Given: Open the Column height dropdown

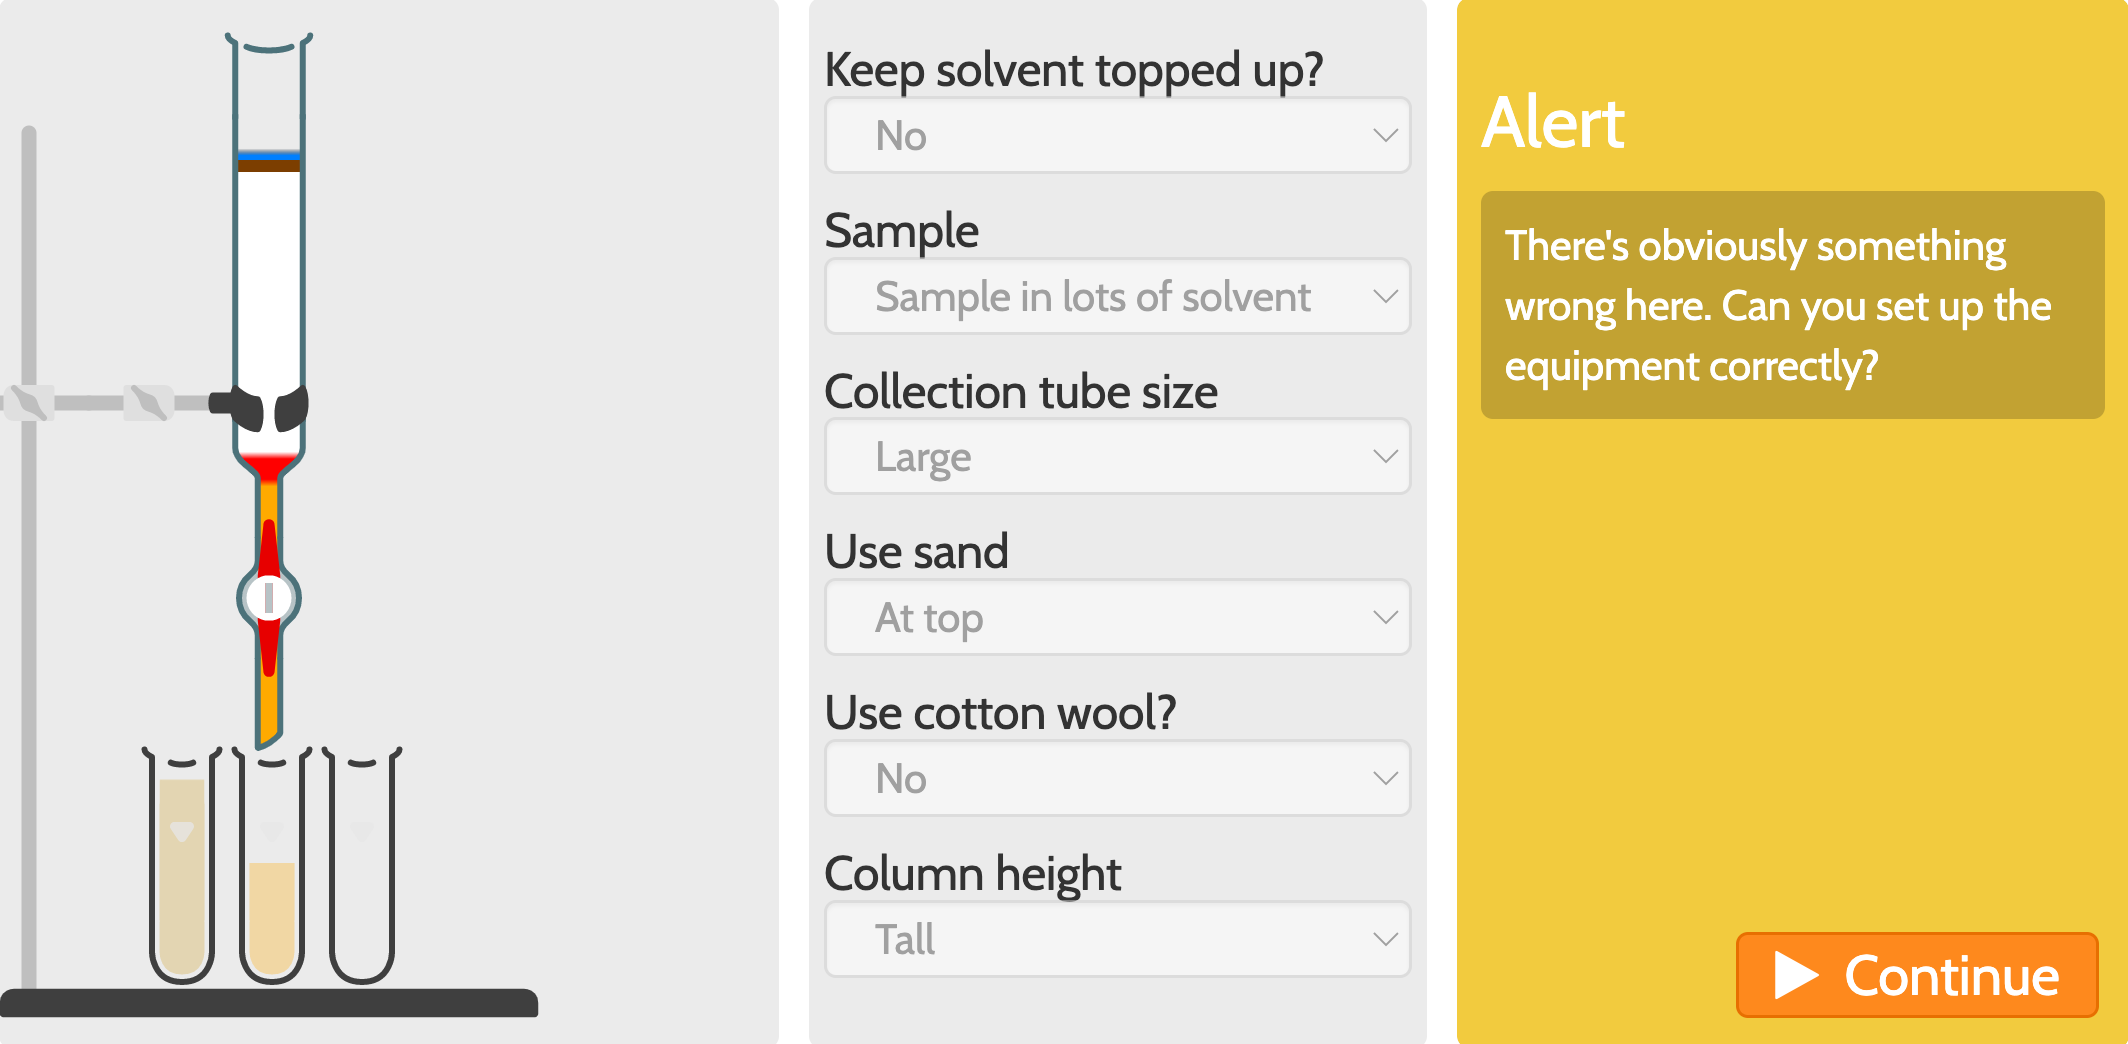Looking at the screenshot, I should coord(1117,939).
